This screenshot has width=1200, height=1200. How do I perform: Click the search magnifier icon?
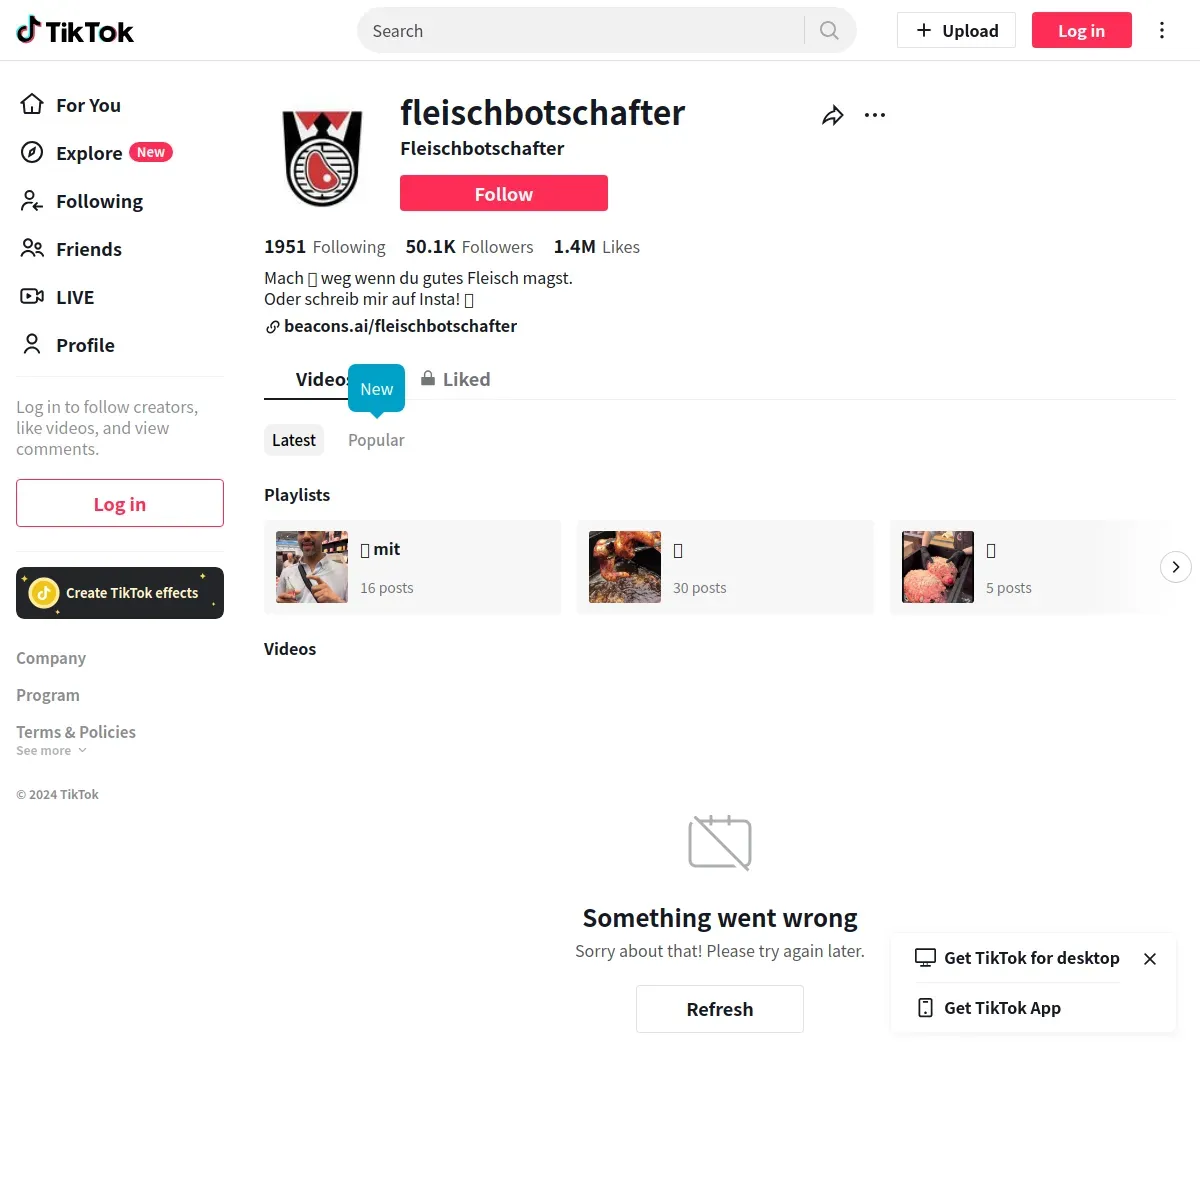click(829, 31)
